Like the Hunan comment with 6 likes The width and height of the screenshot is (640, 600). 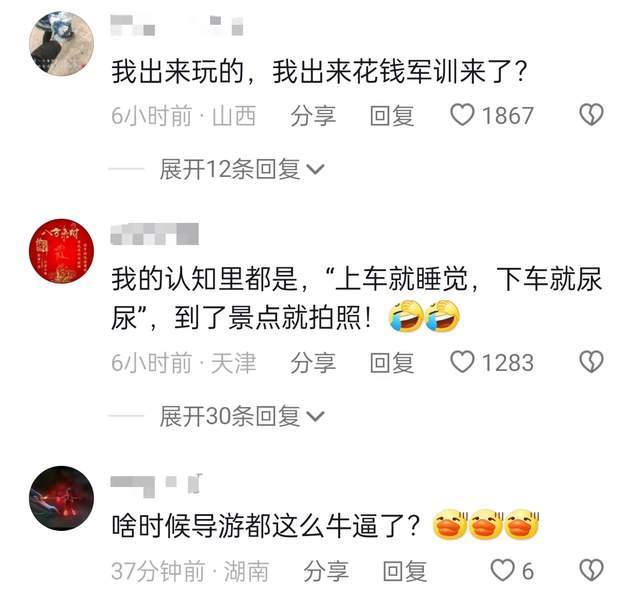tap(502, 570)
